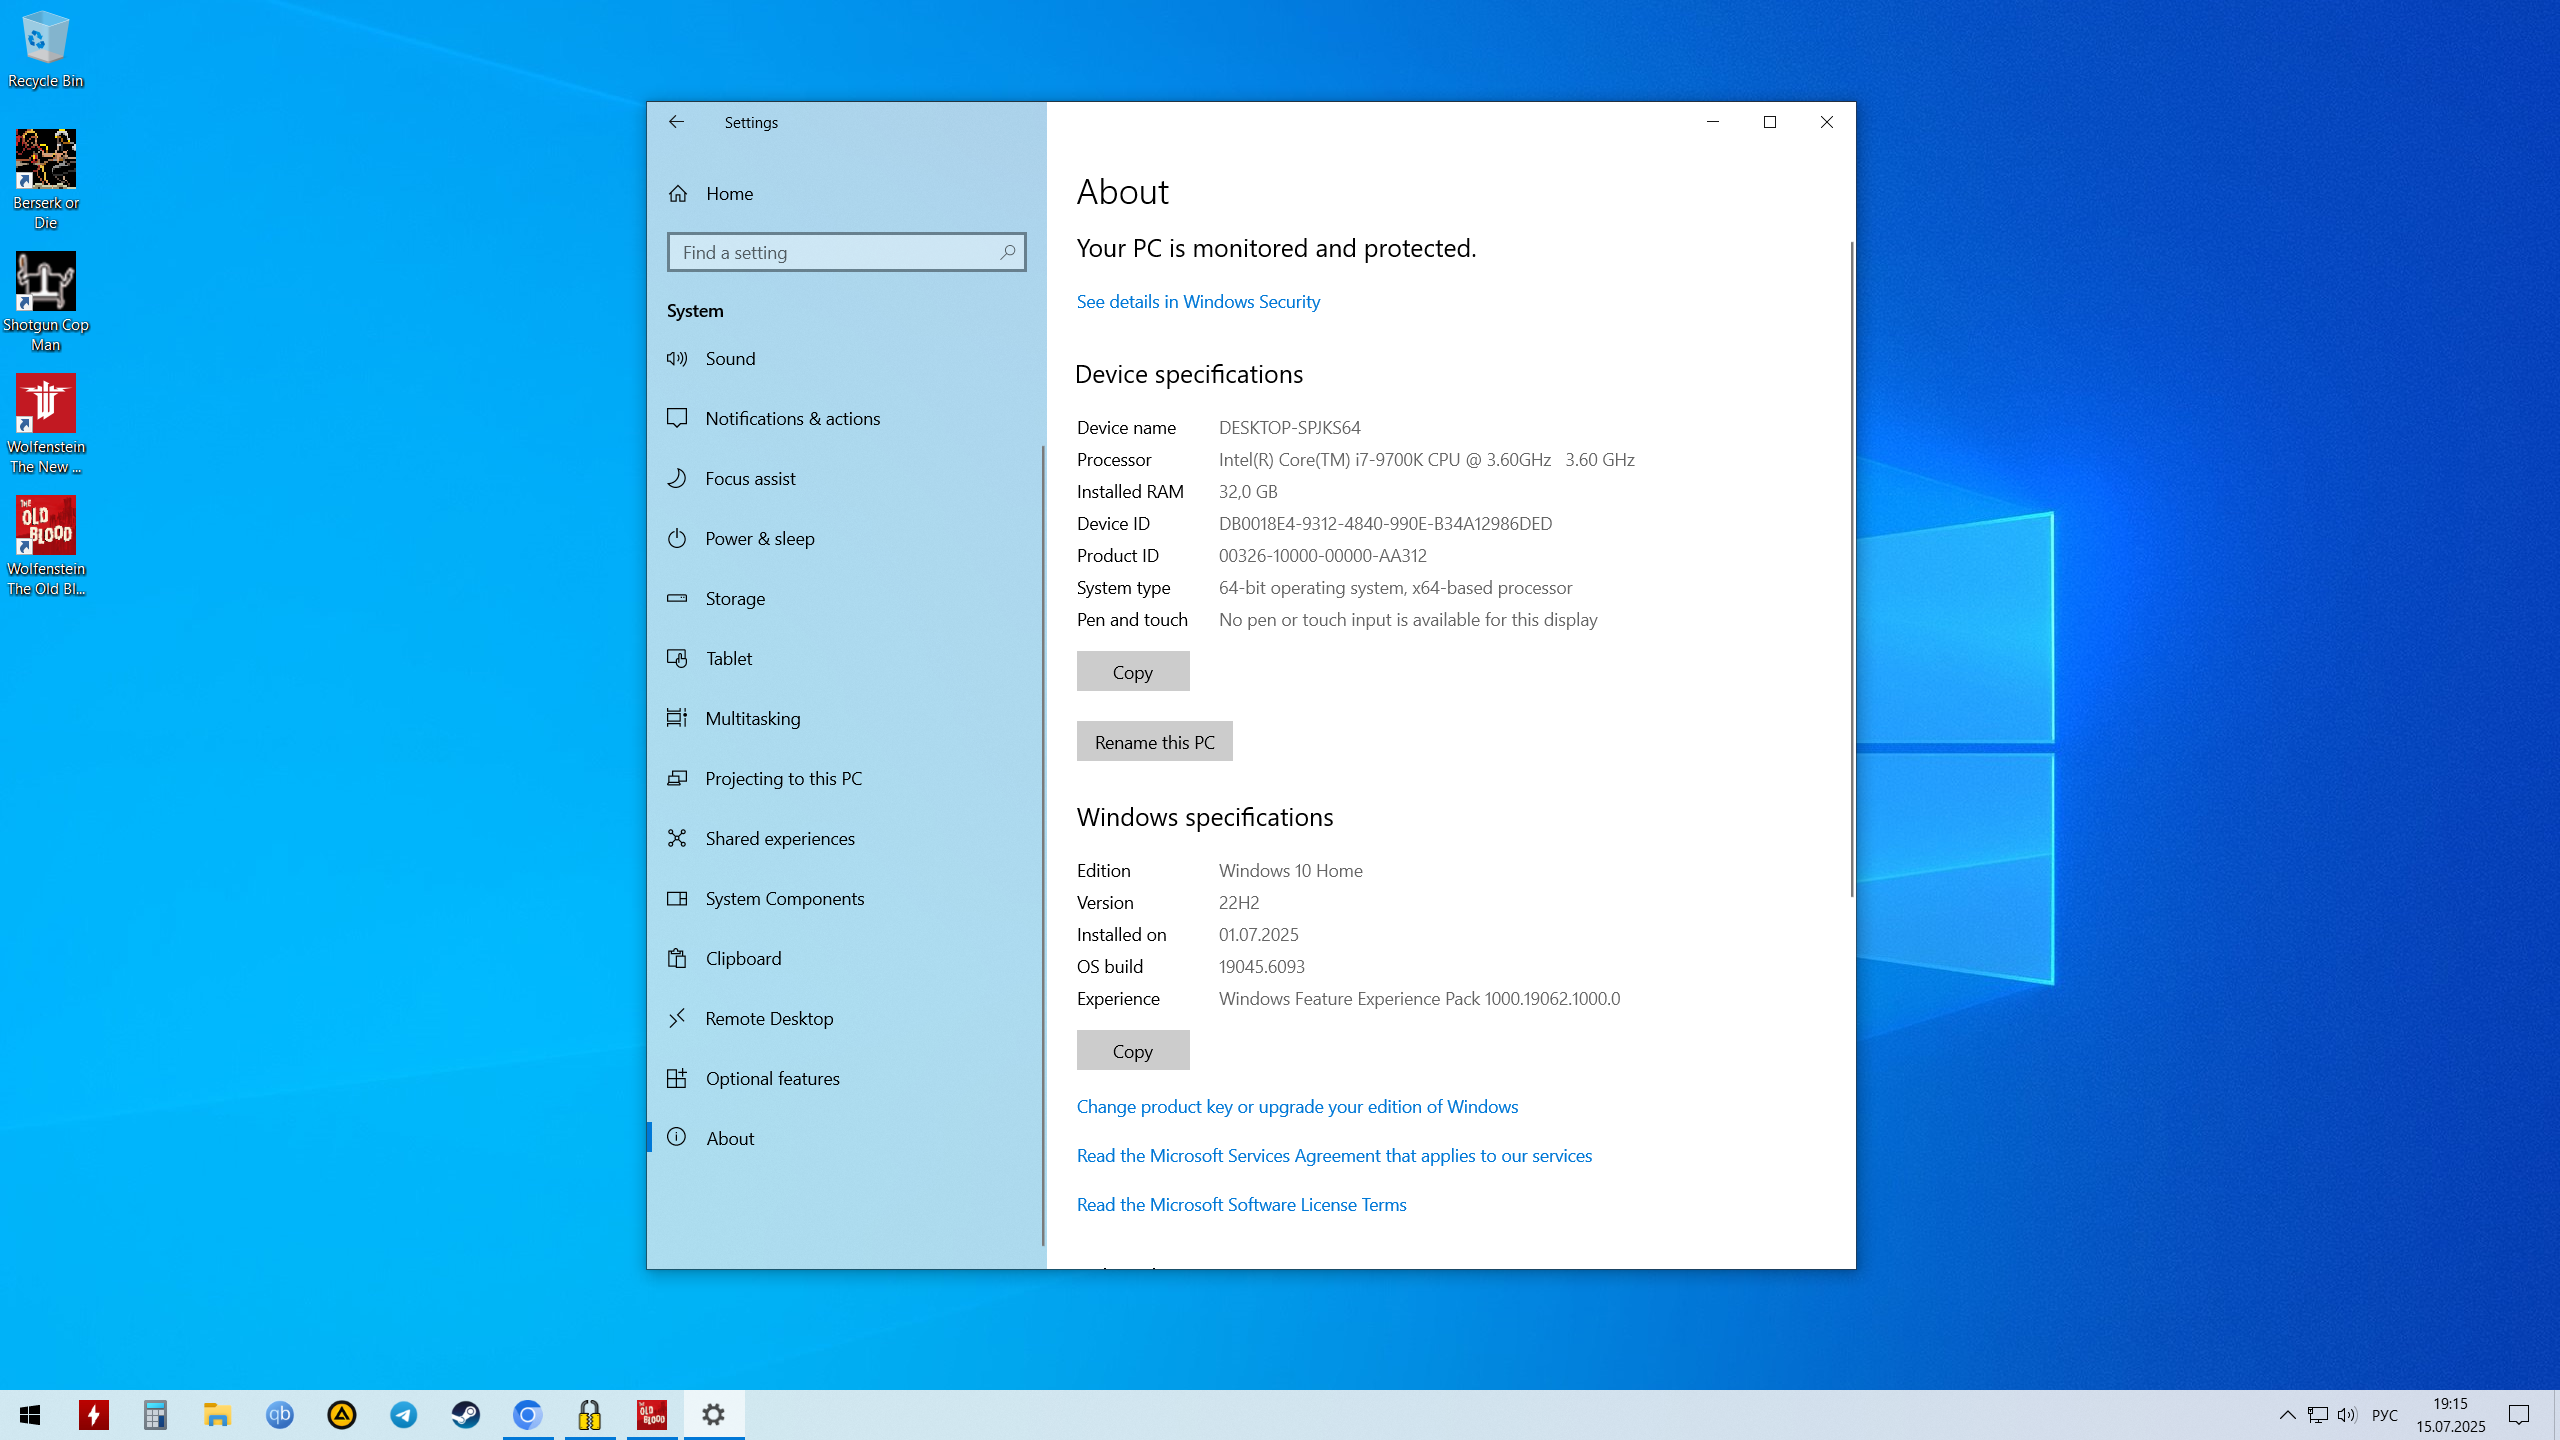The width and height of the screenshot is (2560, 1440).
Task: Open File Explorer from the taskbar
Action: (x=217, y=1415)
